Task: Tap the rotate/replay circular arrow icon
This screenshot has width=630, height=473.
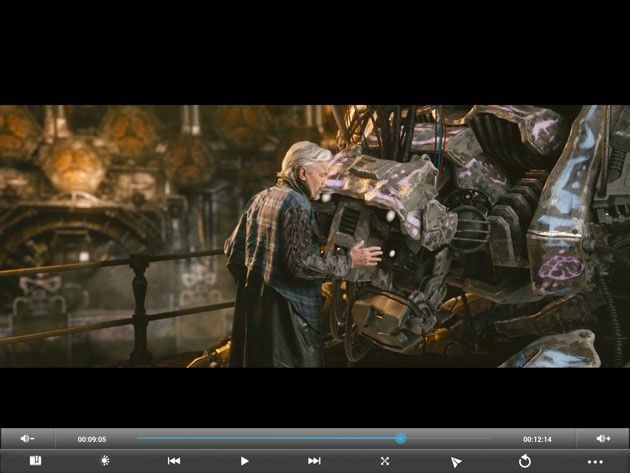Action: [525, 461]
